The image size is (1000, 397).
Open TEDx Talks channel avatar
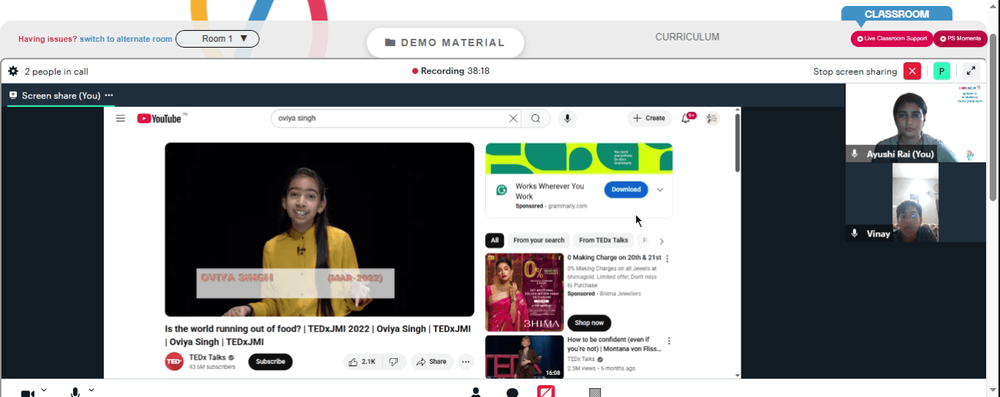[174, 362]
